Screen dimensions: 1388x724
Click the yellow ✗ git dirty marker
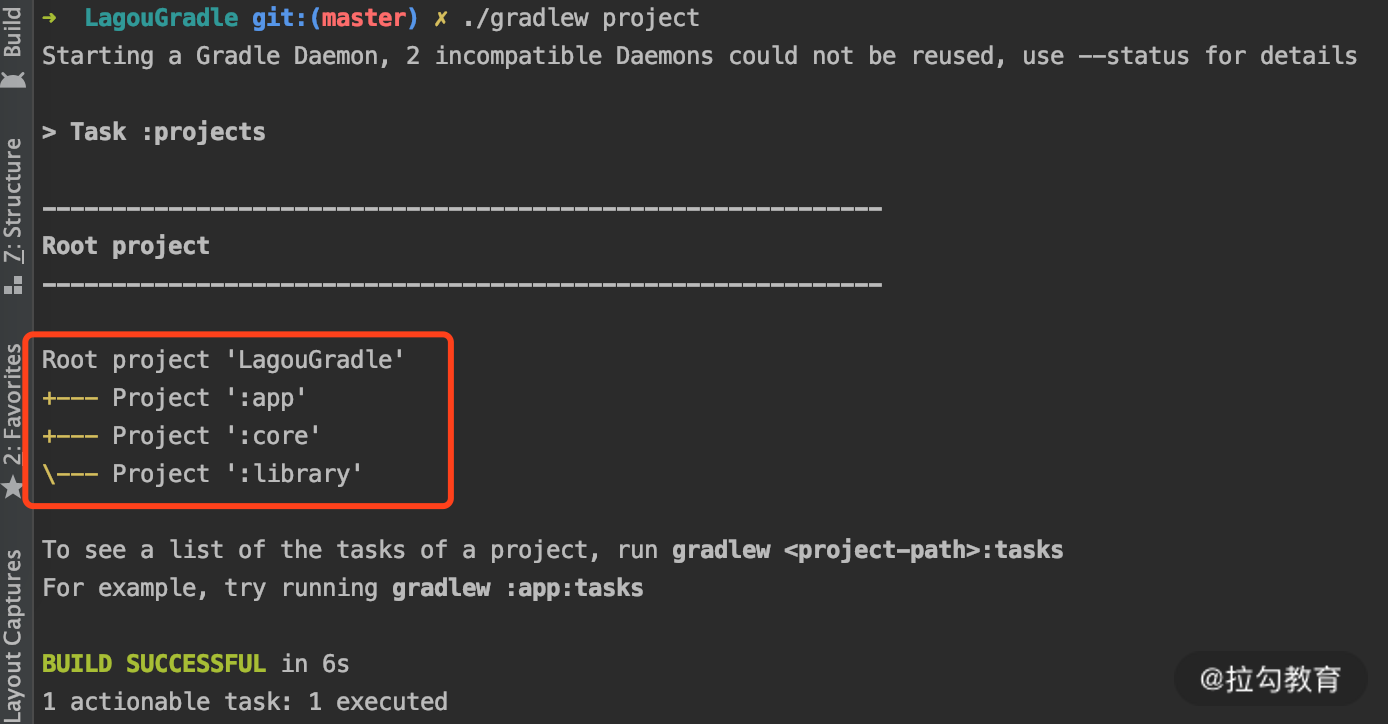pos(441,18)
